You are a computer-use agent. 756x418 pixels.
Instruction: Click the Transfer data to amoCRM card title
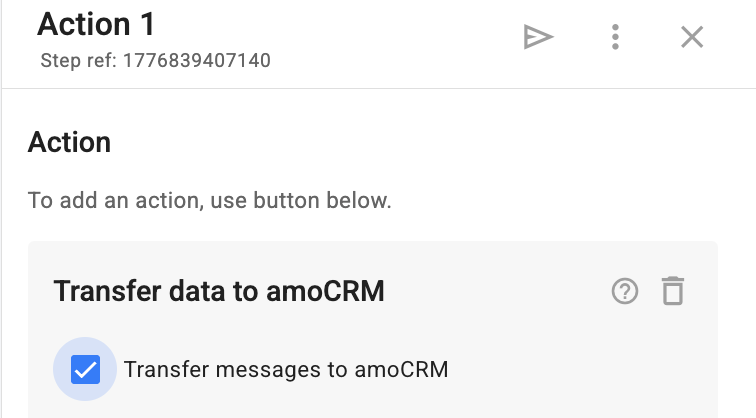pos(219,291)
